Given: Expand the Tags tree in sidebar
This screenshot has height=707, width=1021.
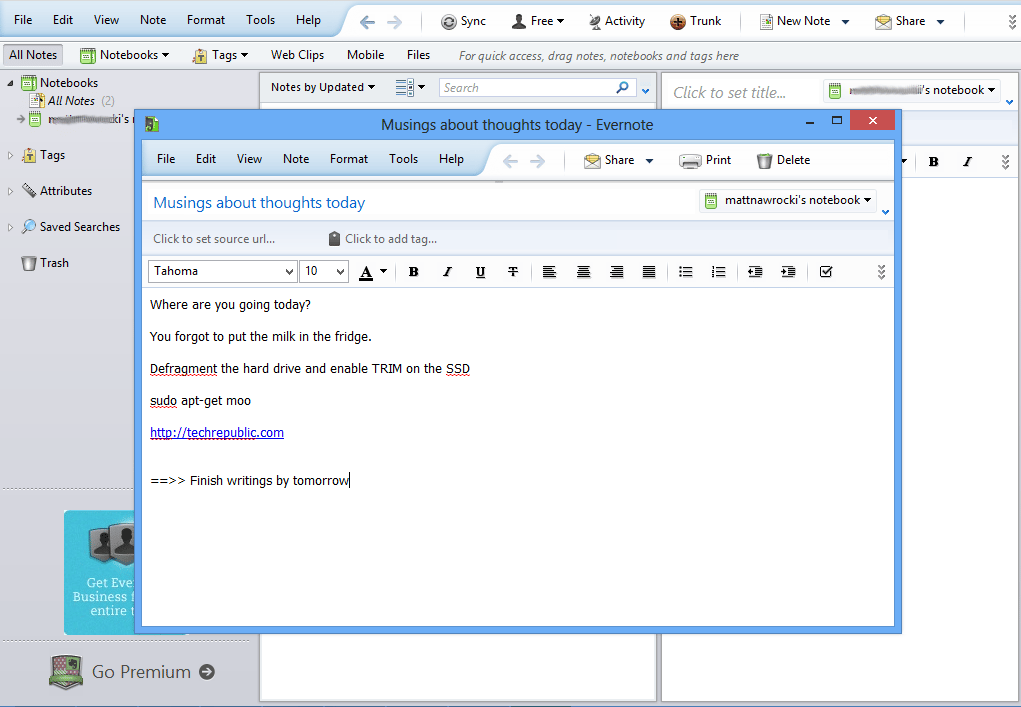Looking at the screenshot, I should tap(10, 156).
